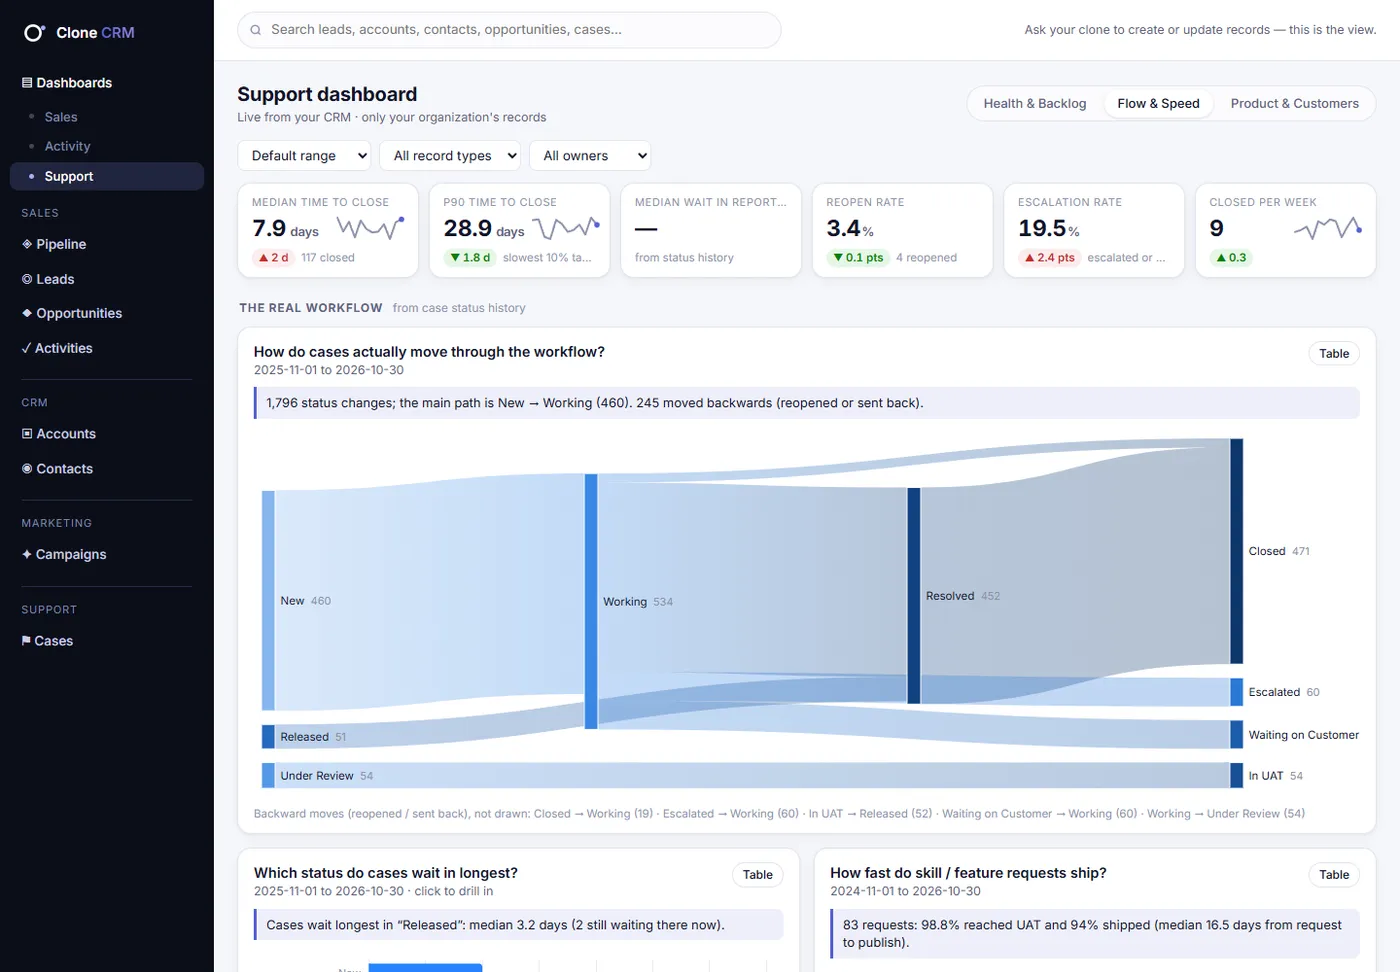Click the Median Time to Close sparkline
The height and width of the screenshot is (972, 1400).
tap(370, 228)
